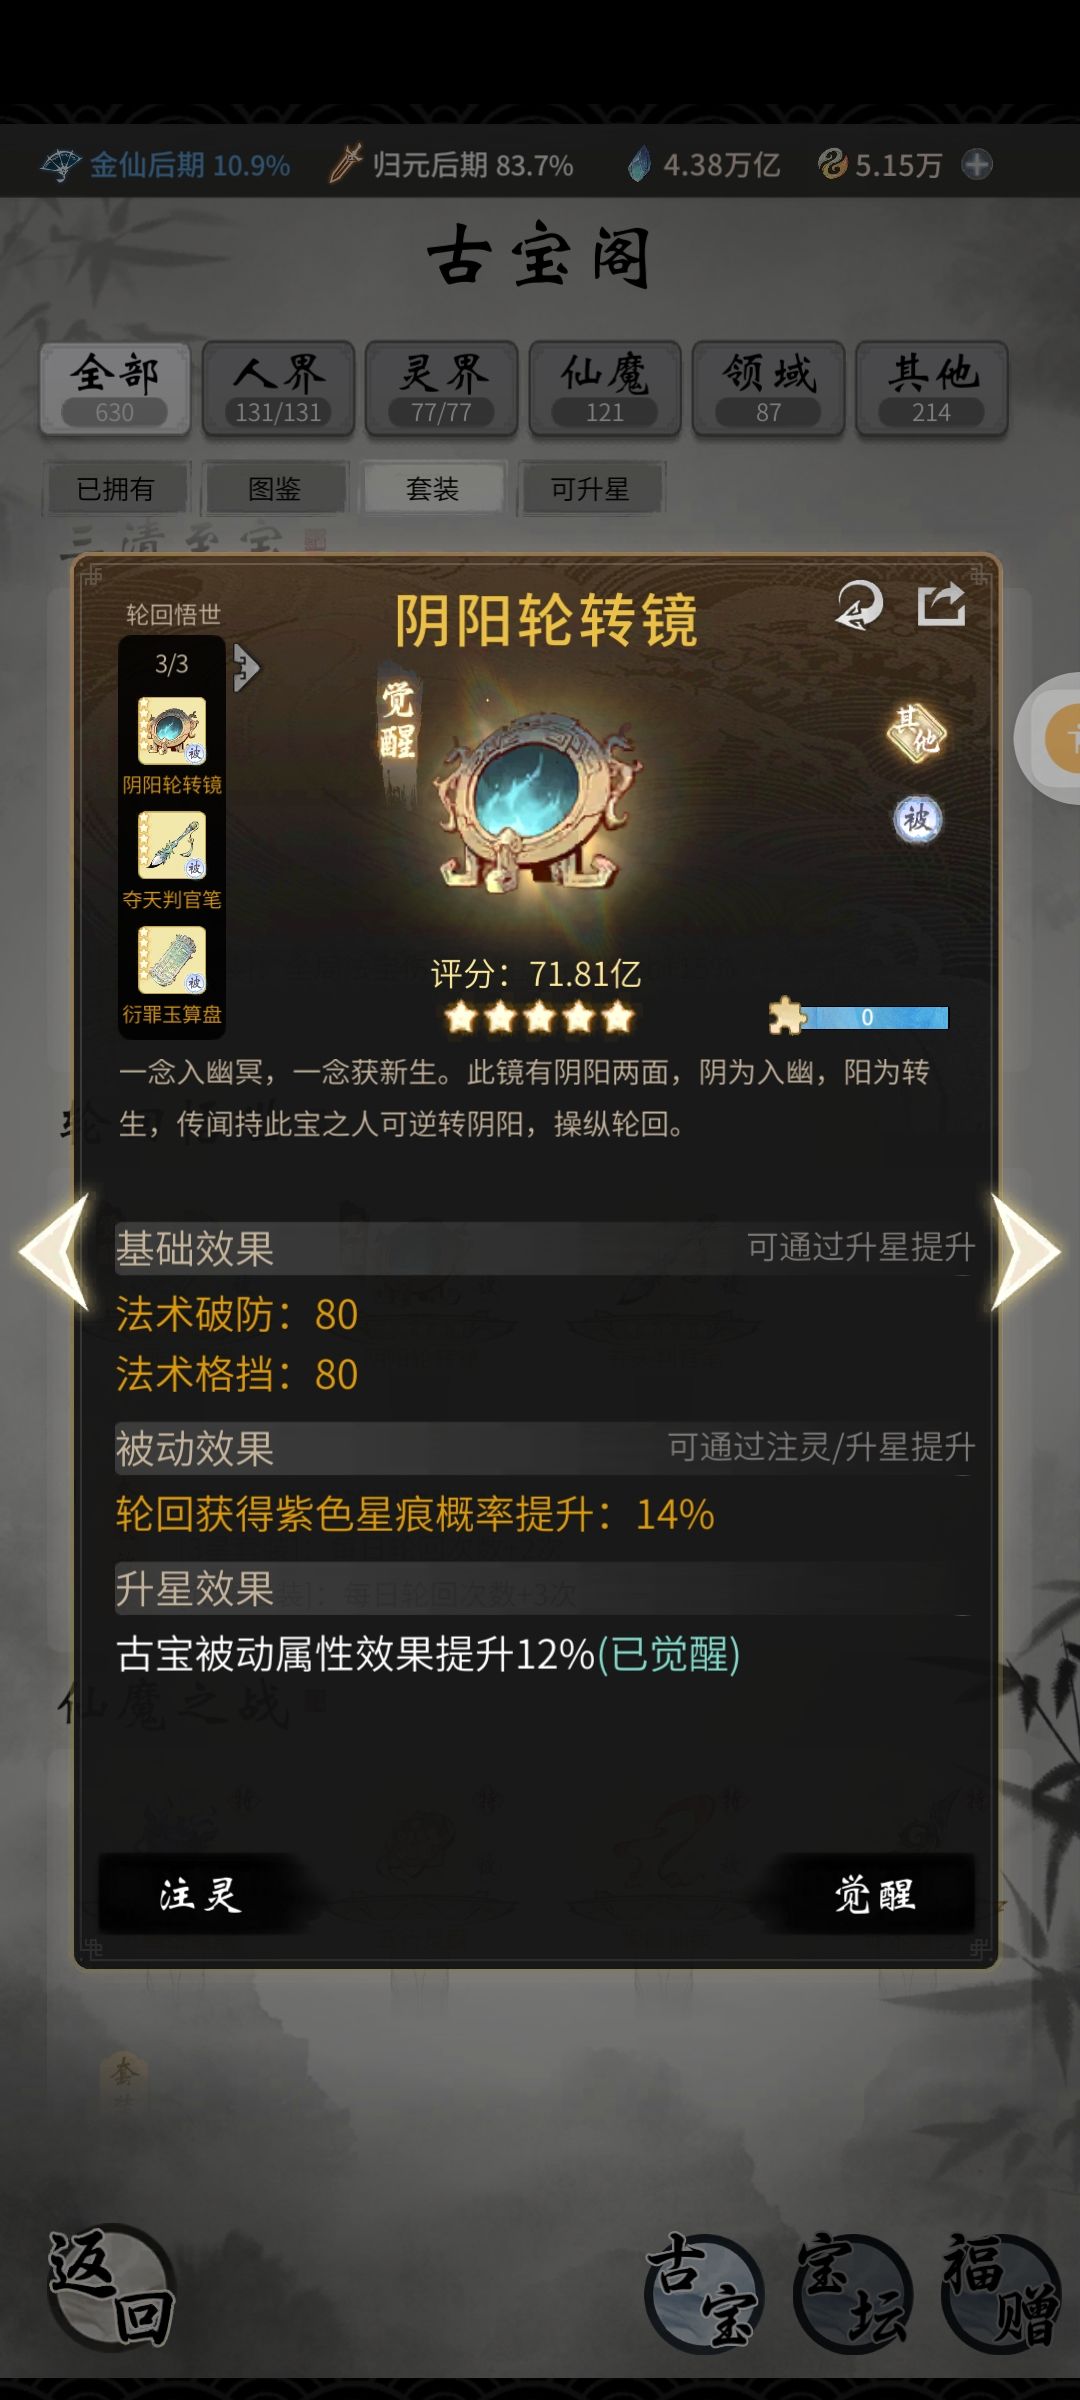This screenshot has width=1080, height=2400.
Task: Toggle the 已拥有 filter
Action: point(116,489)
